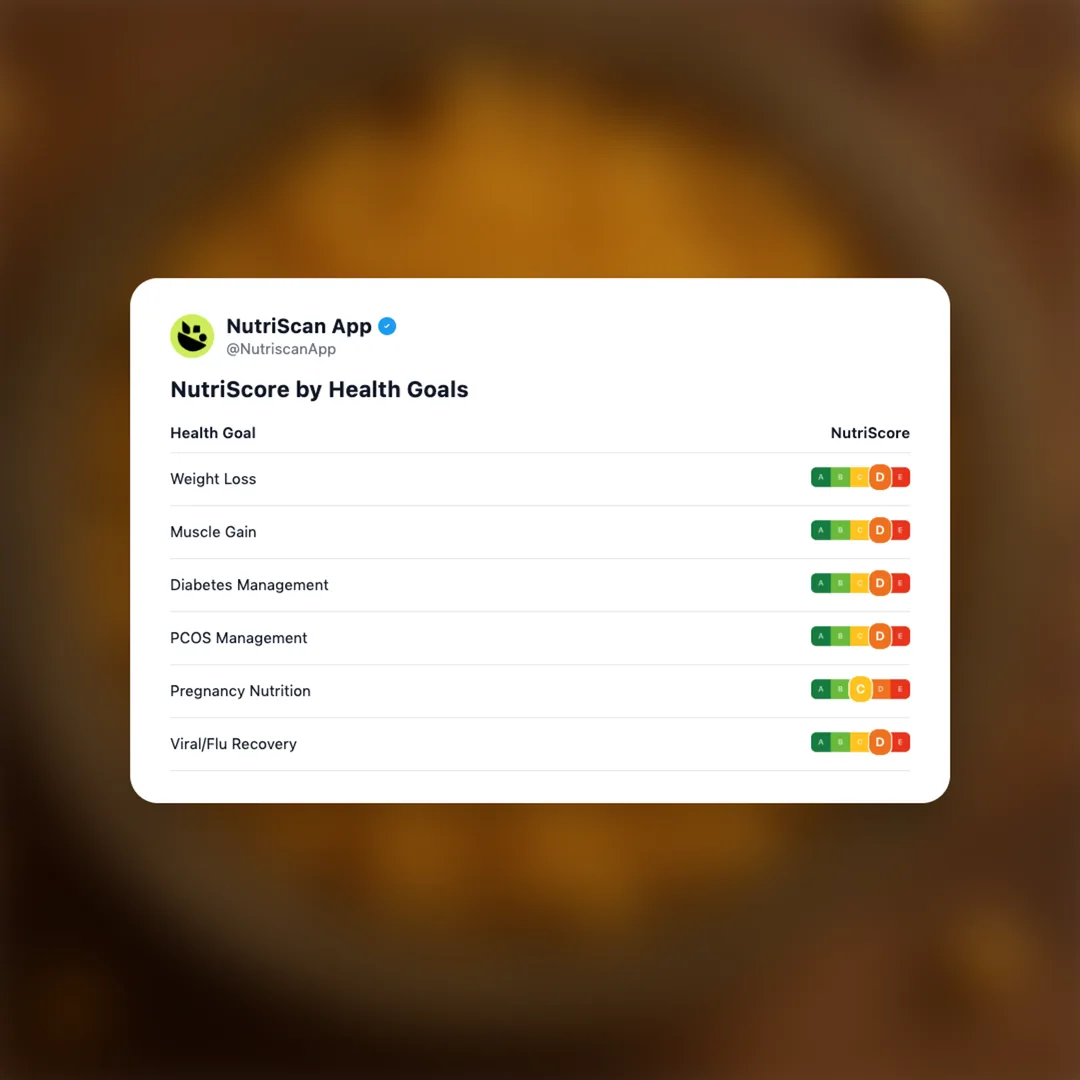
Task: Click the green A segment in Weight Loss score
Action: 821,478
